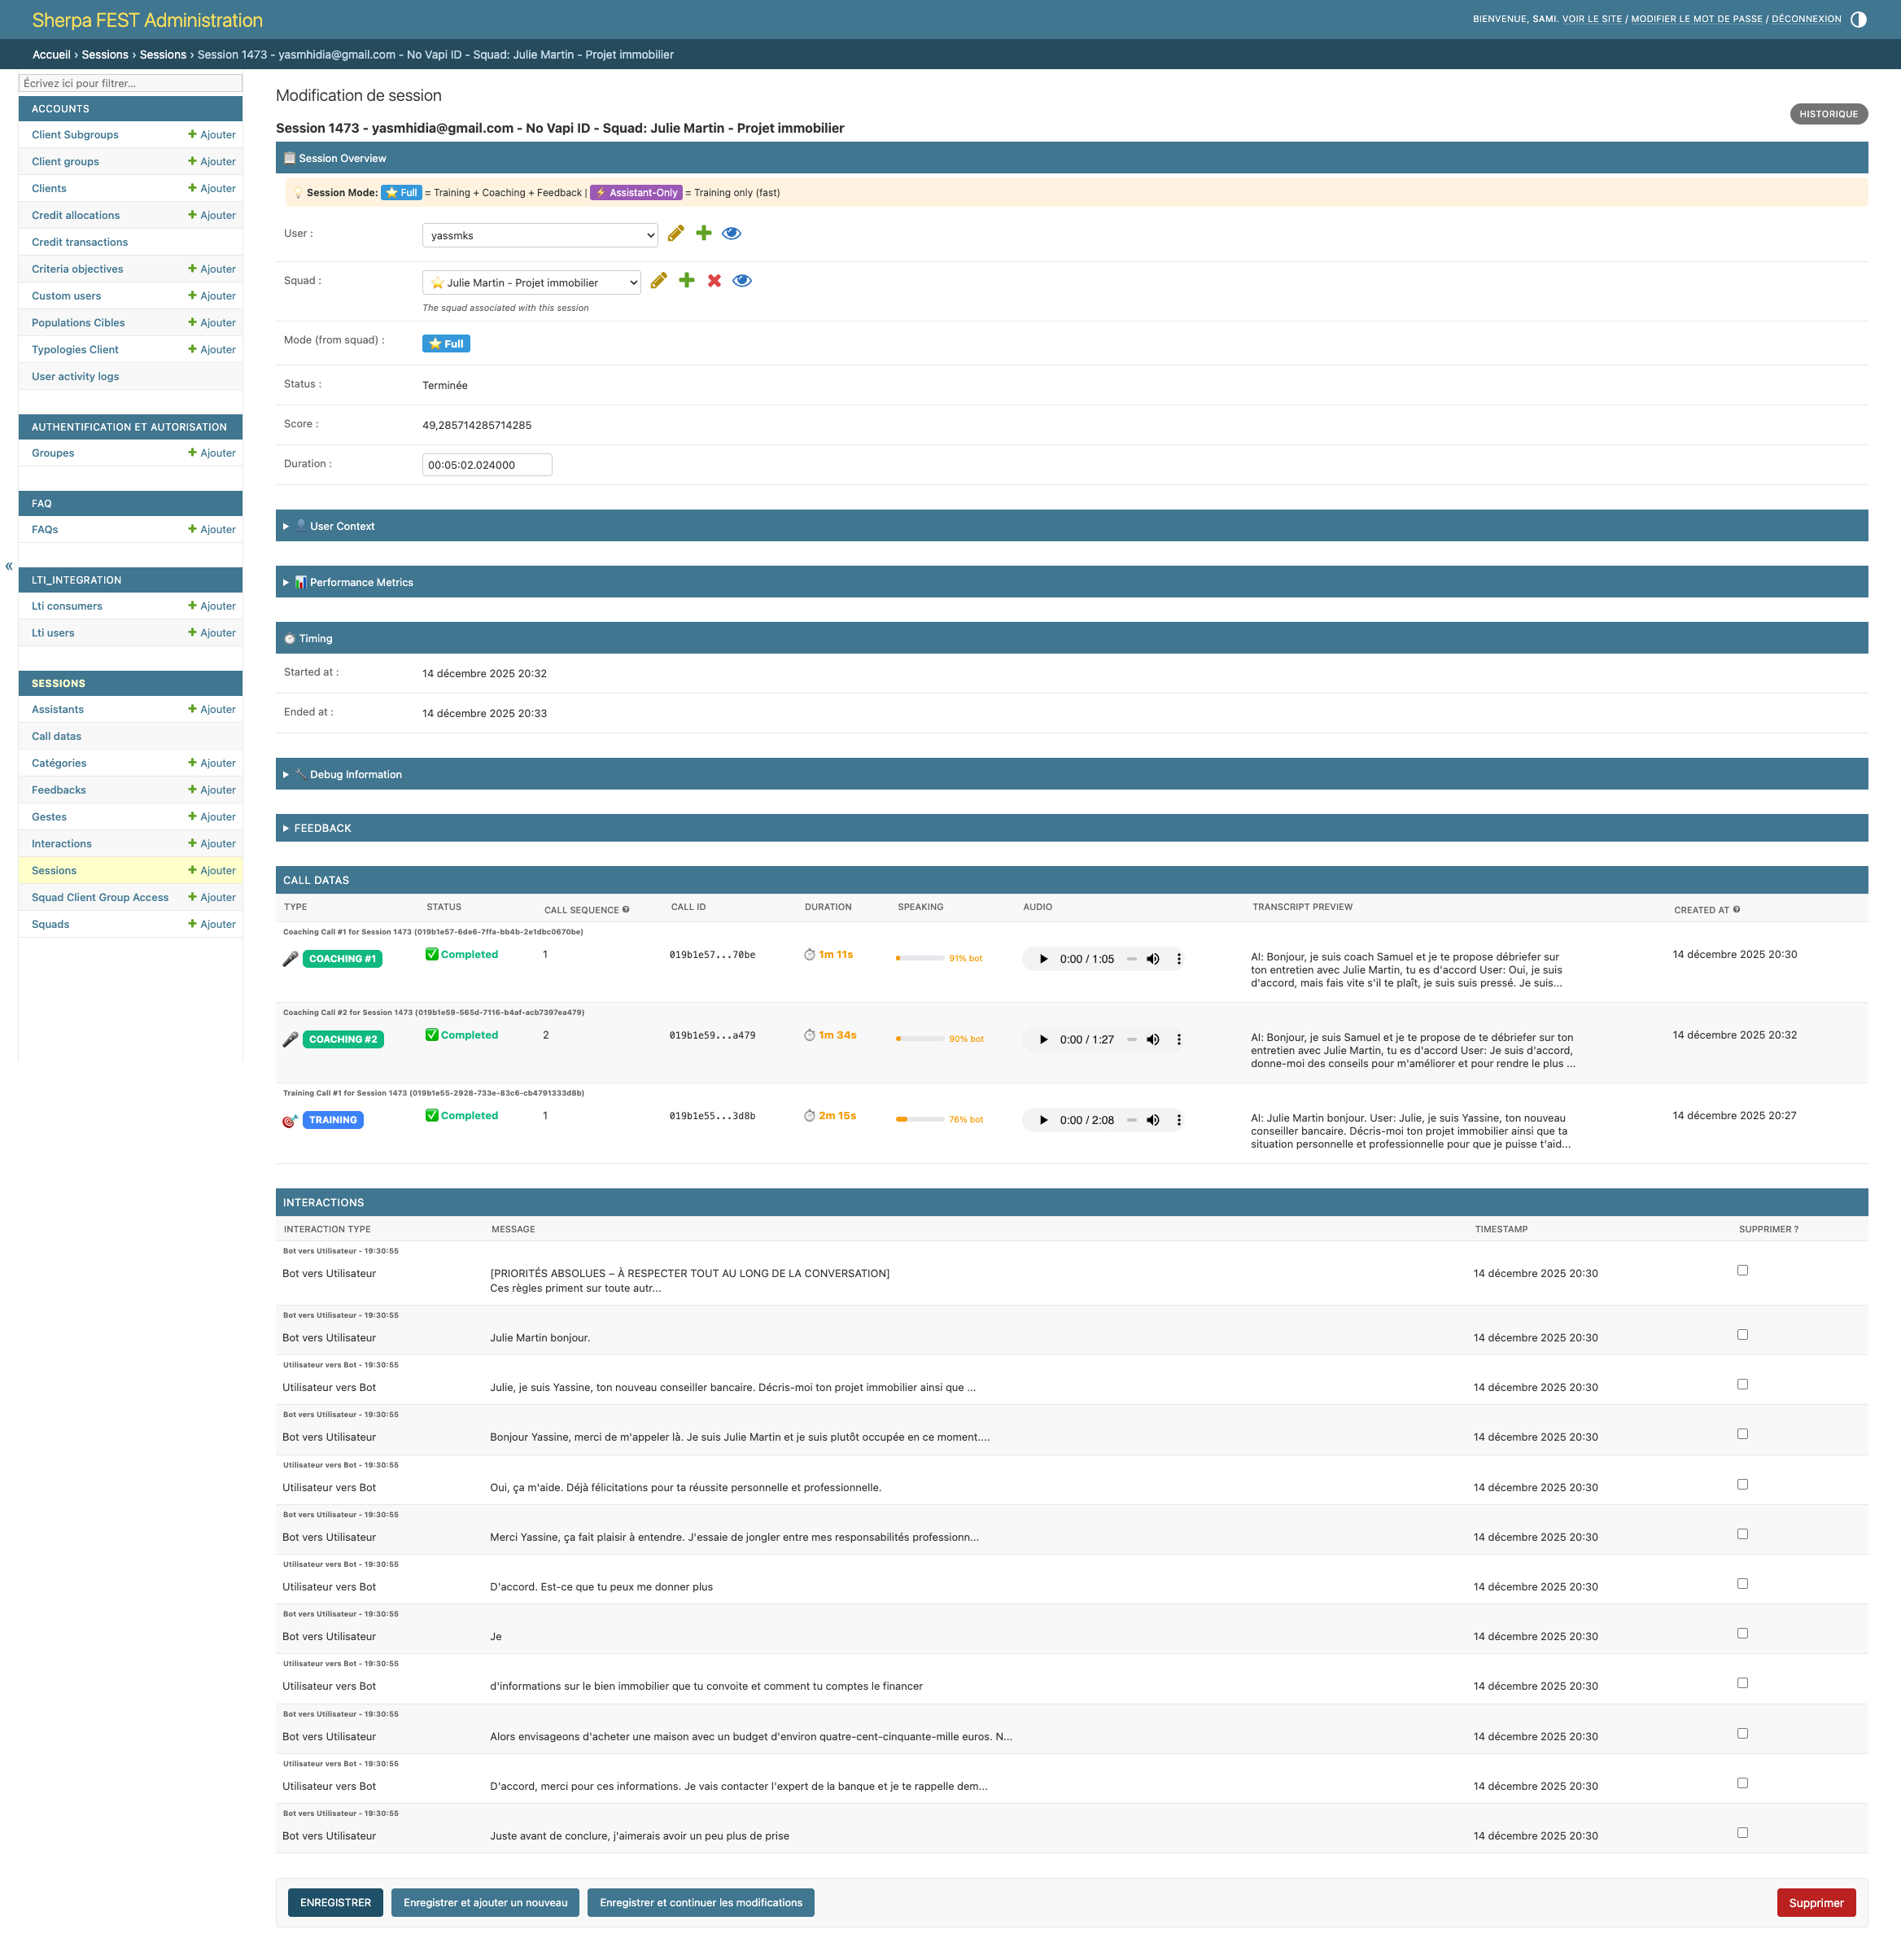1901x1960 pixels.
Task: Check delete box for "Juste avant de conclure" row
Action: (1742, 1833)
